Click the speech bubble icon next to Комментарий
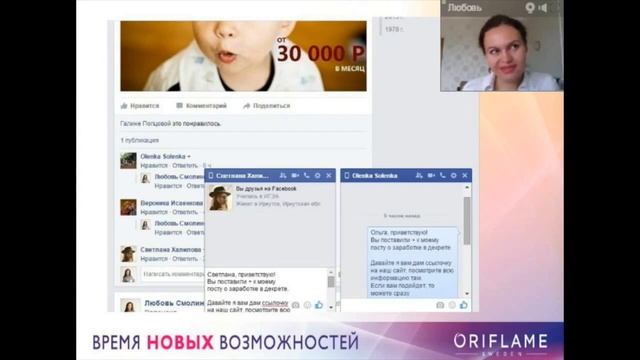This screenshot has width=640, height=360. (x=179, y=106)
